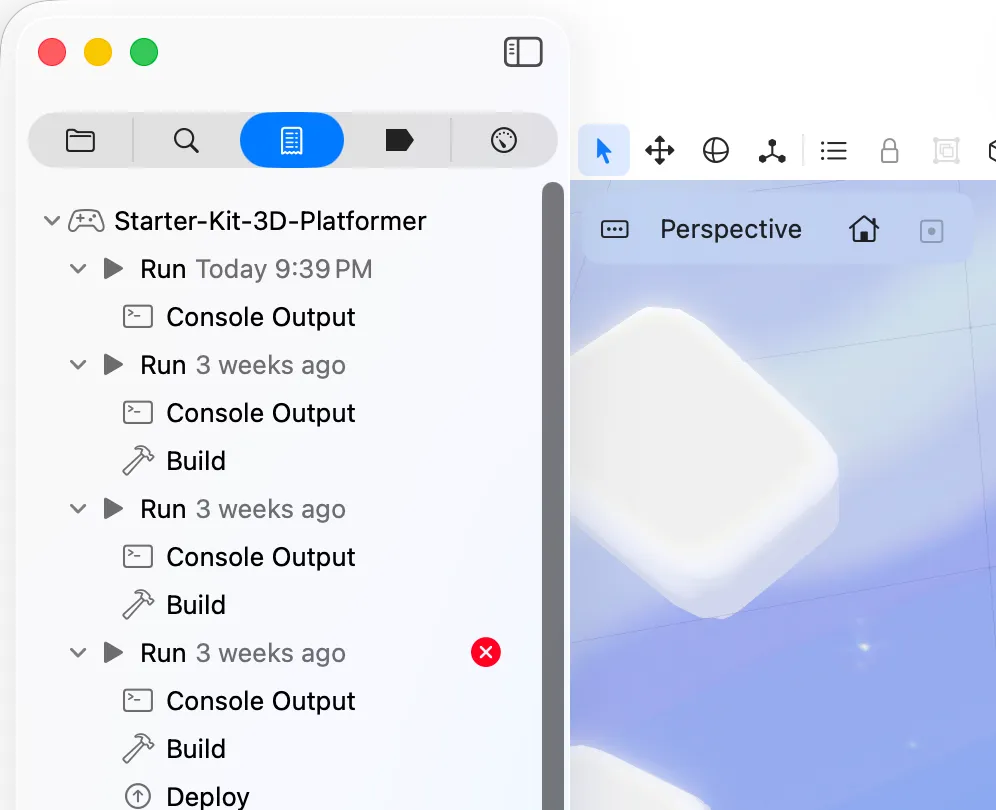Click the upload arrow icon beside Deploy
Viewport: 996px width, 810px height.
(x=138, y=797)
